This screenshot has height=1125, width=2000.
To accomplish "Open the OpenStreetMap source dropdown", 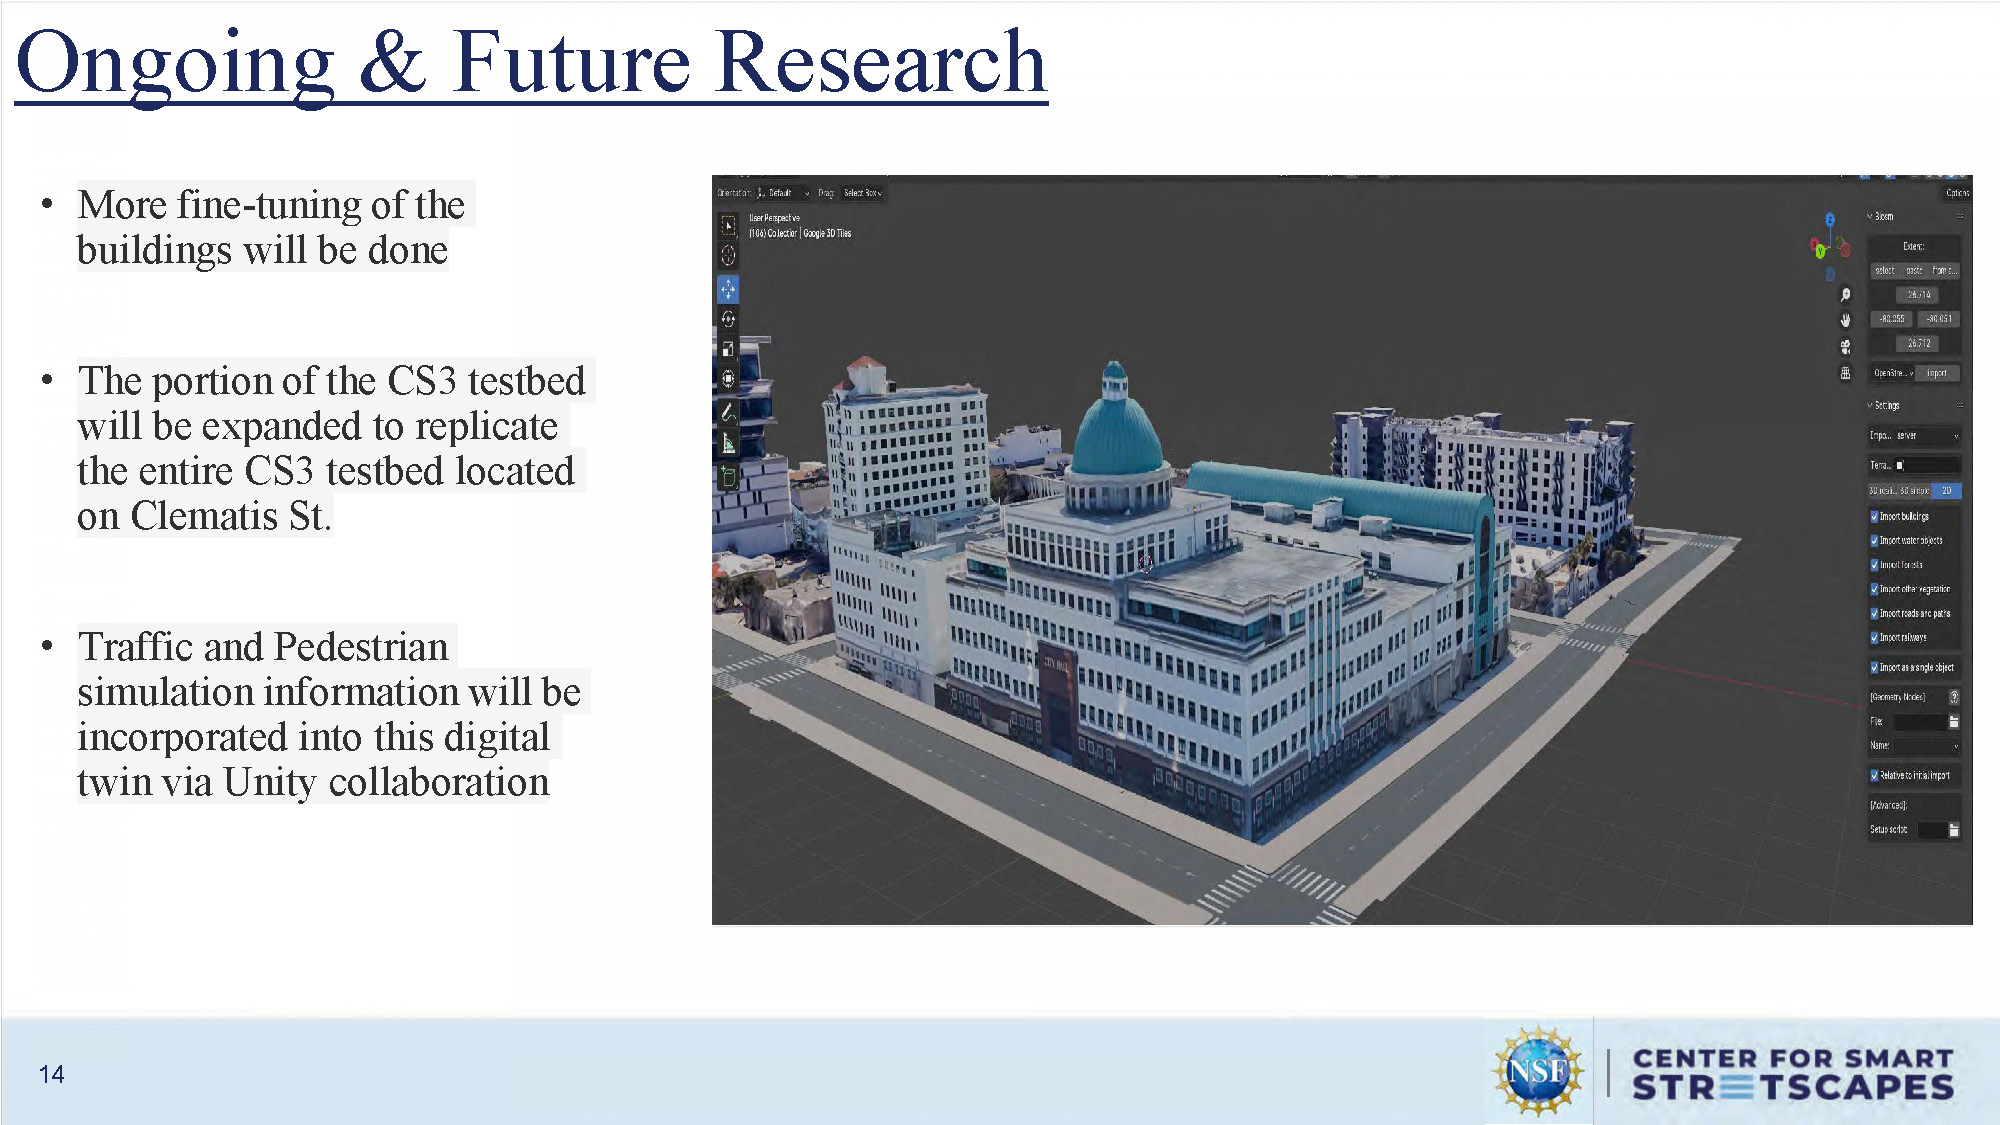I will pyautogui.click(x=1893, y=373).
